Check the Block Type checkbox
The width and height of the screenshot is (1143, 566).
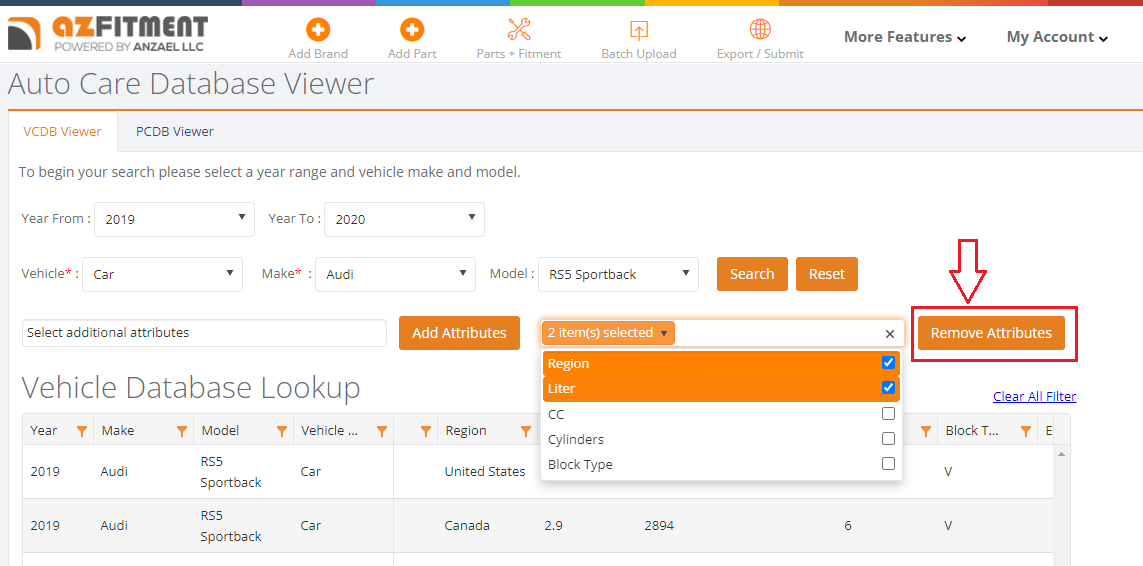click(x=888, y=464)
